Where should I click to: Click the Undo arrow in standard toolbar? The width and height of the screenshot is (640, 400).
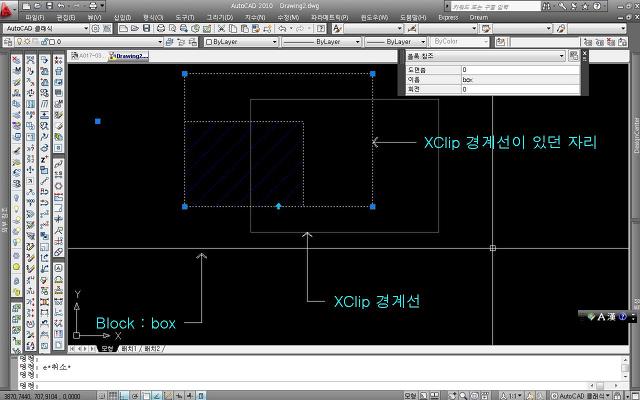click(282, 28)
